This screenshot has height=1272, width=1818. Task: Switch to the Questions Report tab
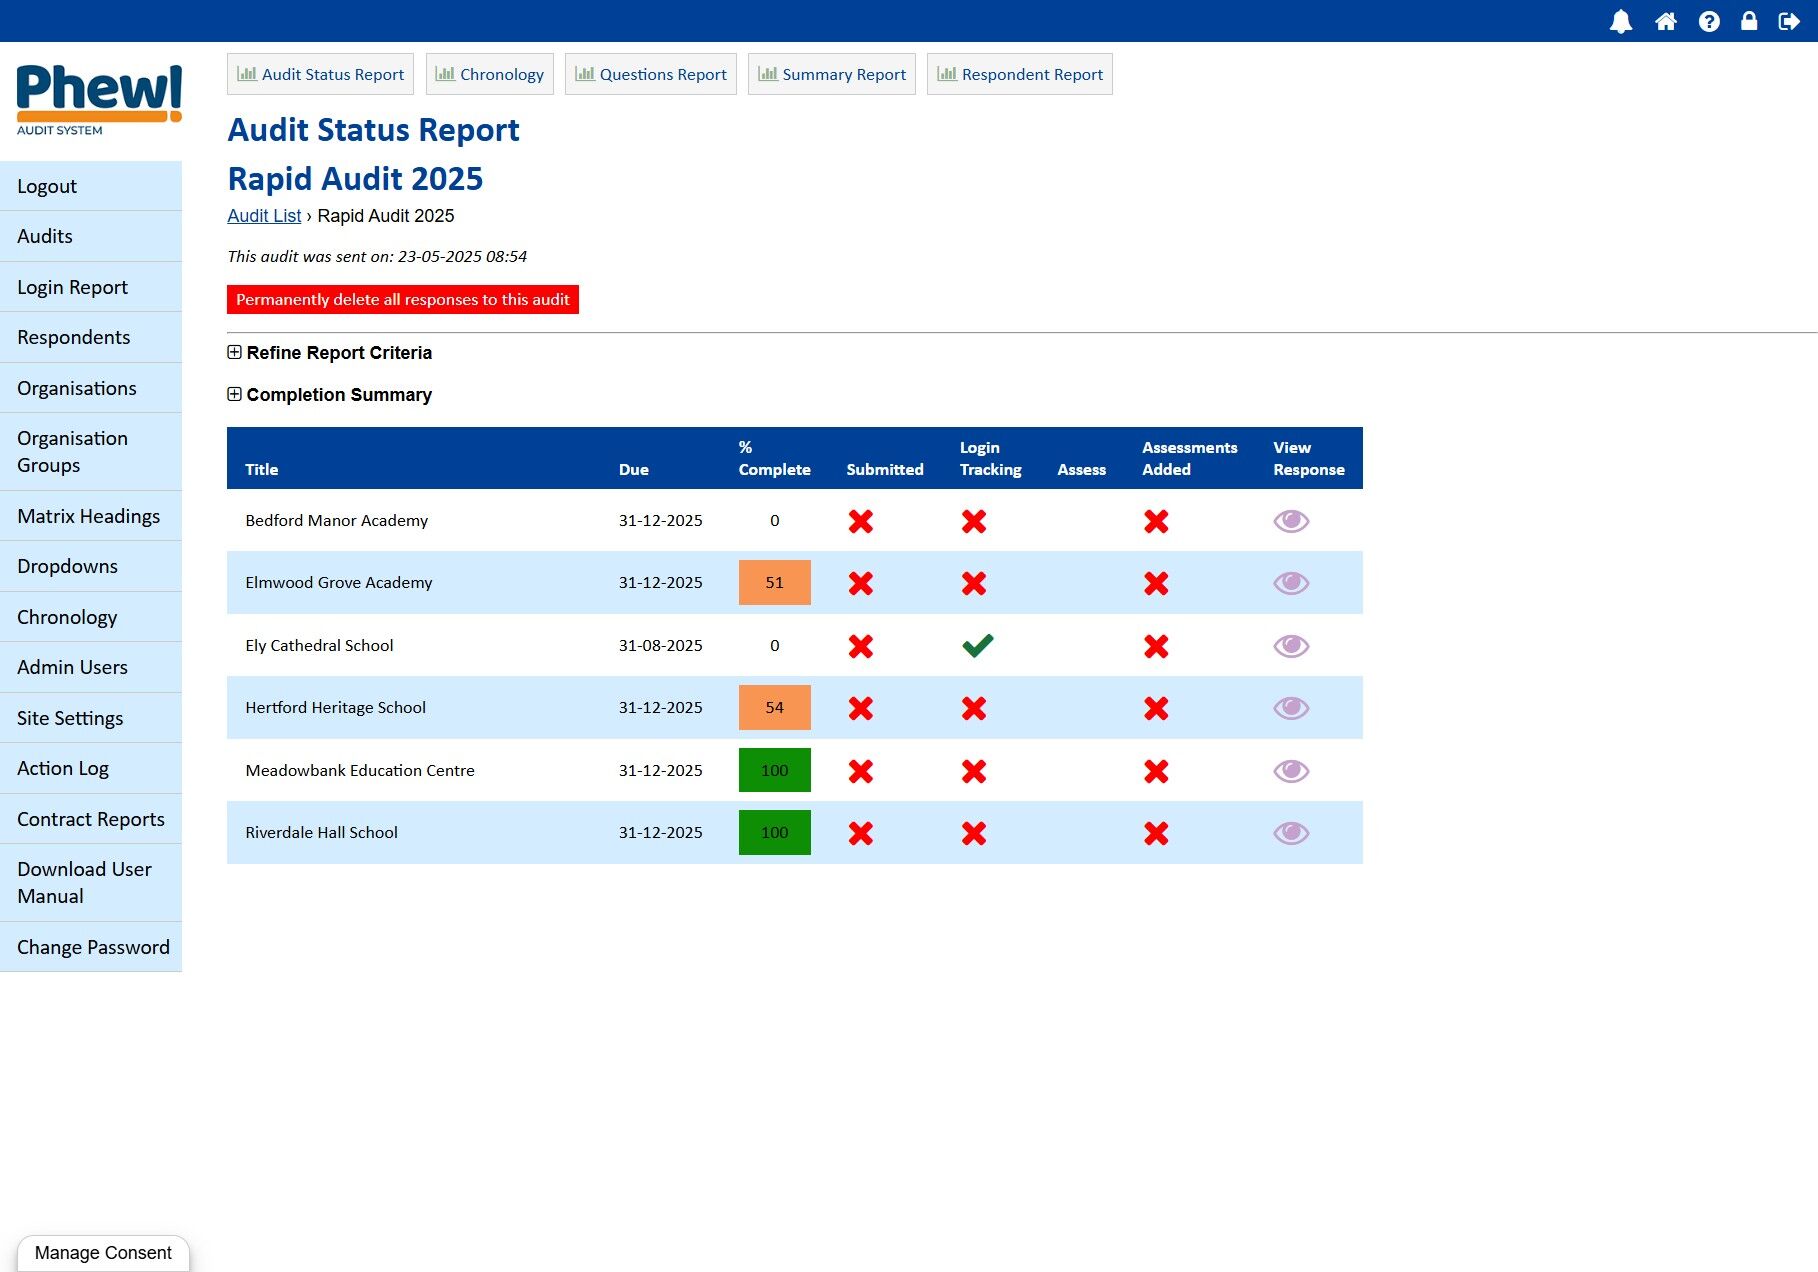pos(651,74)
